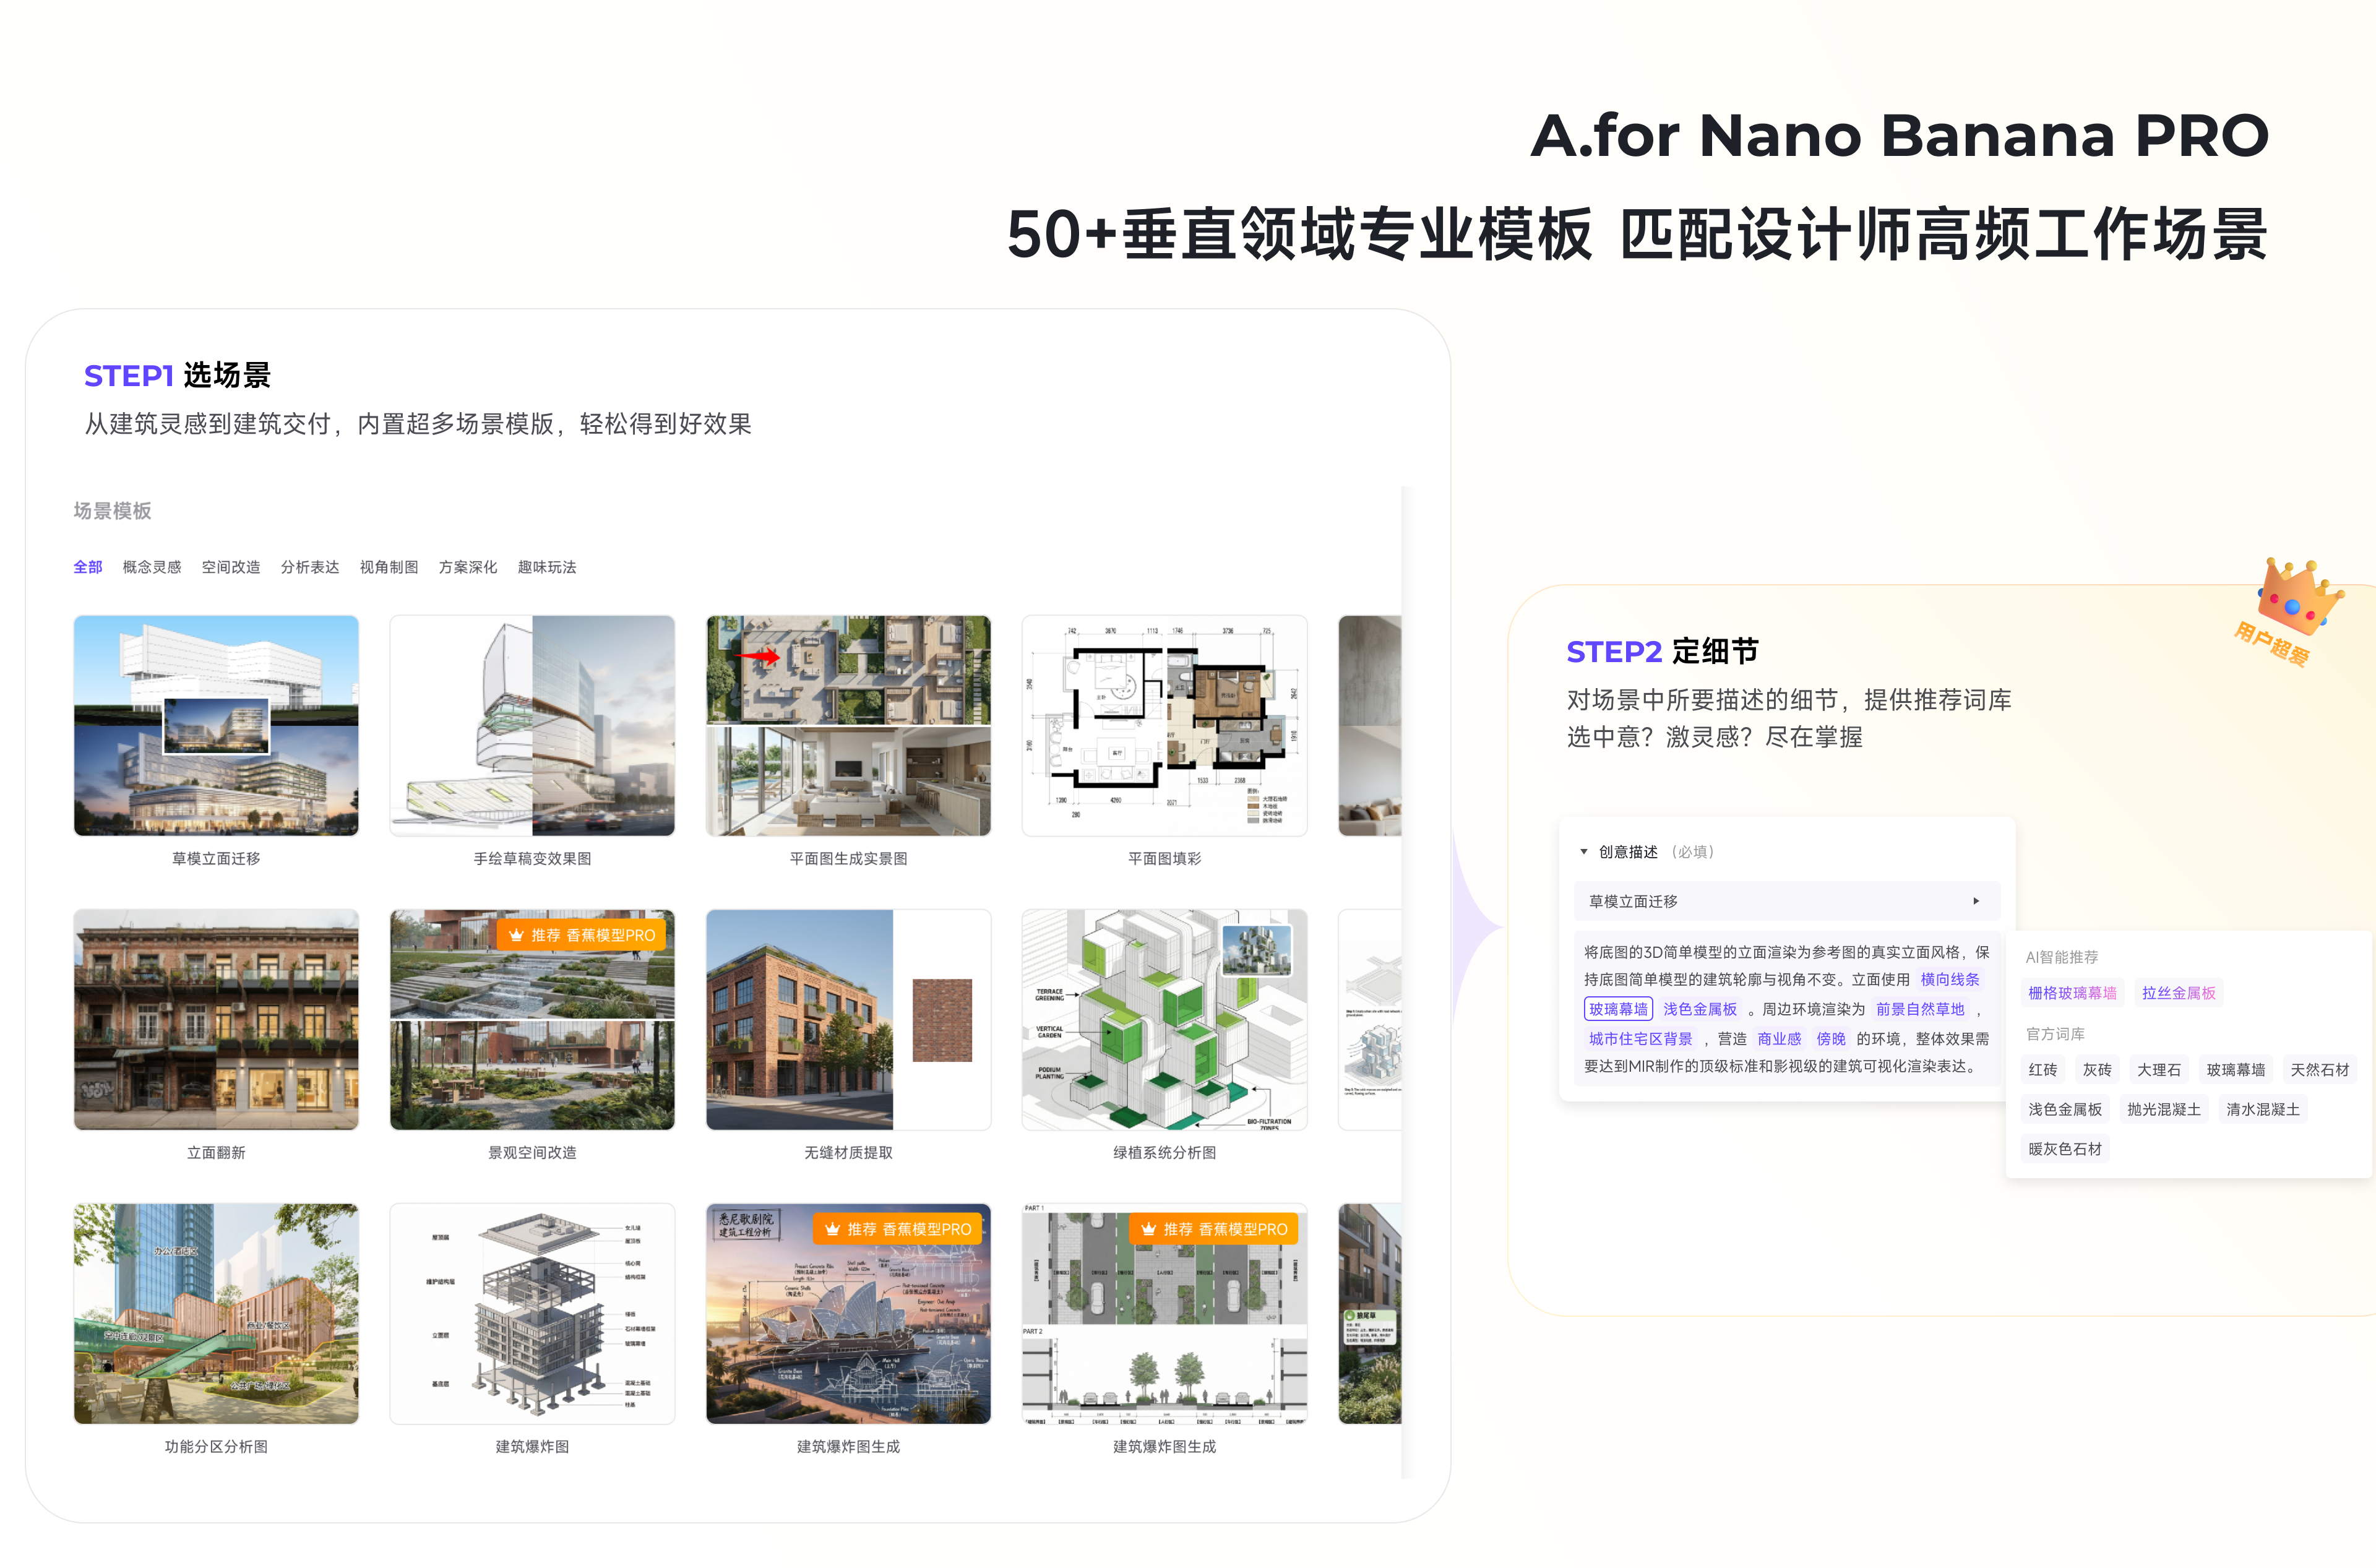
Task: Open the 建筑爆炸图 exploded-axonometric thumbnail
Action: (532, 1313)
